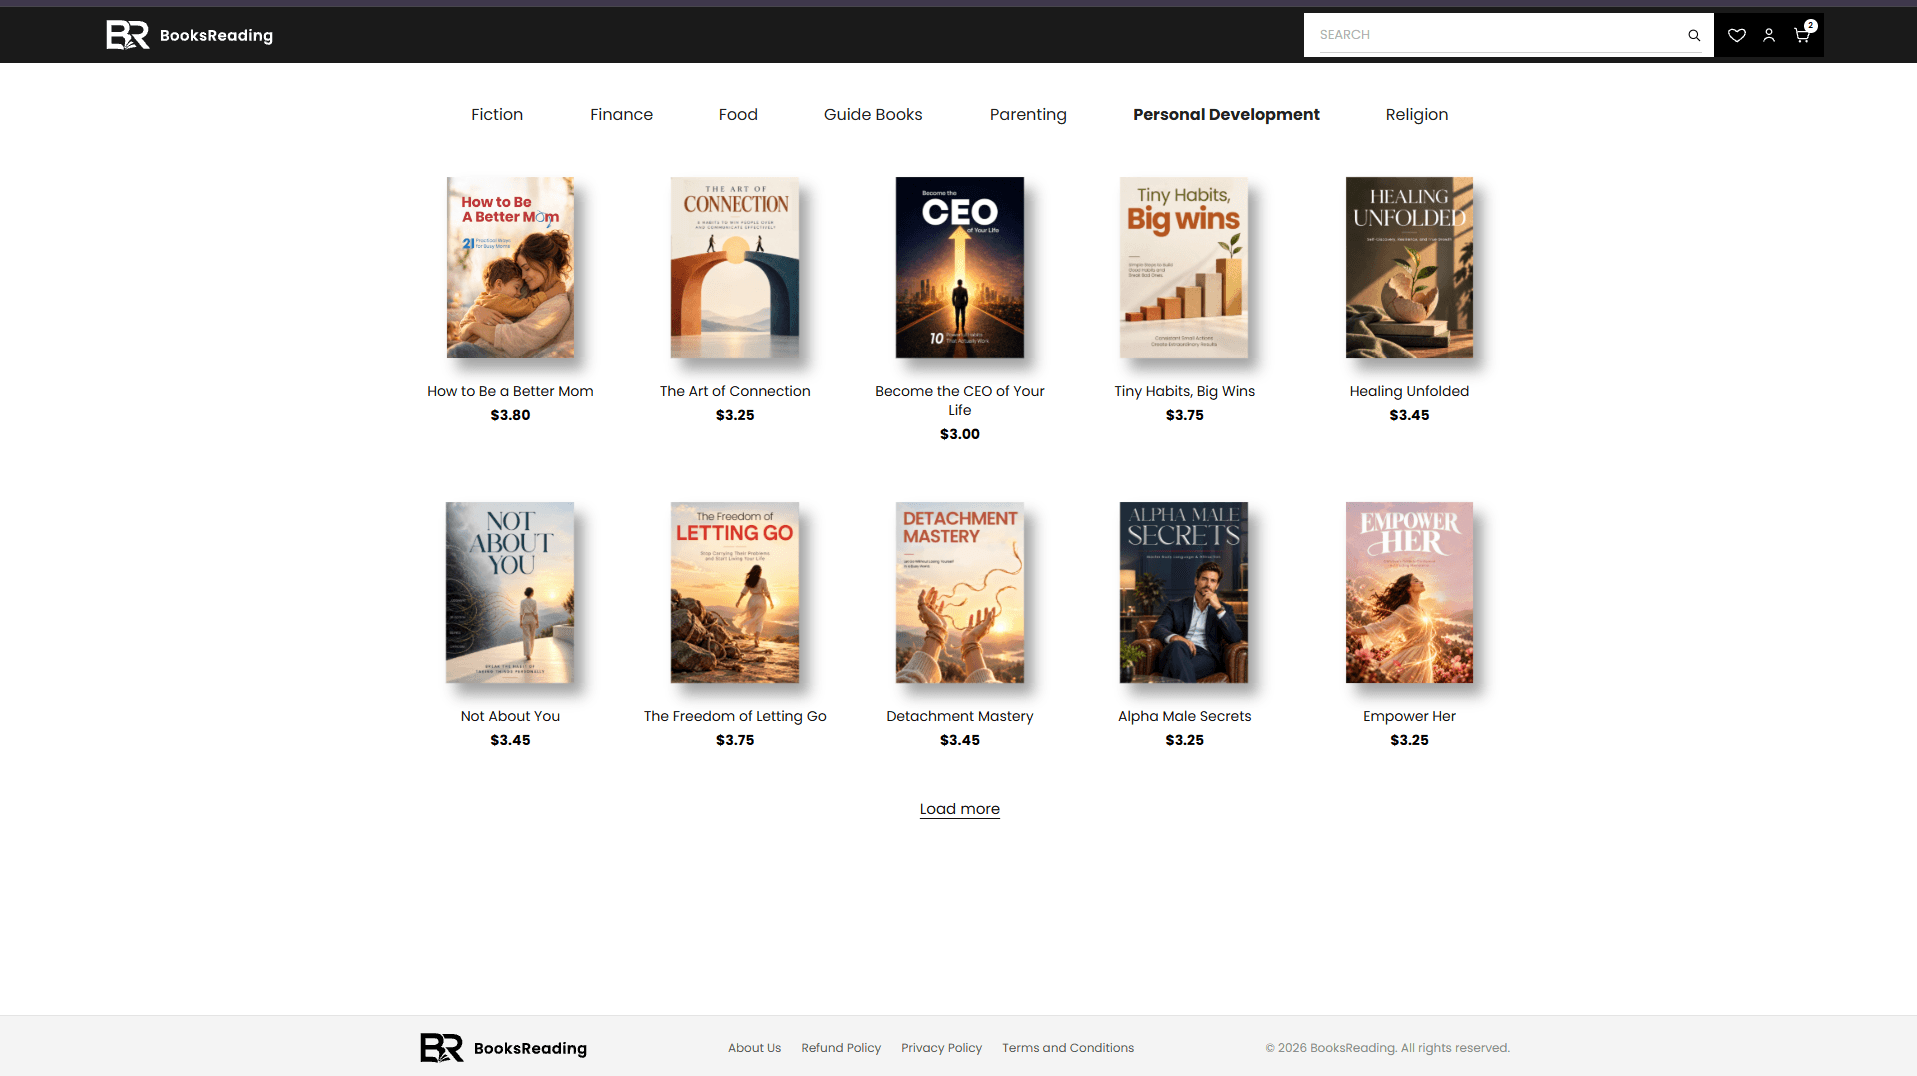Open the Alpha Male Secrets cover
Screen dimensions: 1917x1076
click(x=1184, y=592)
